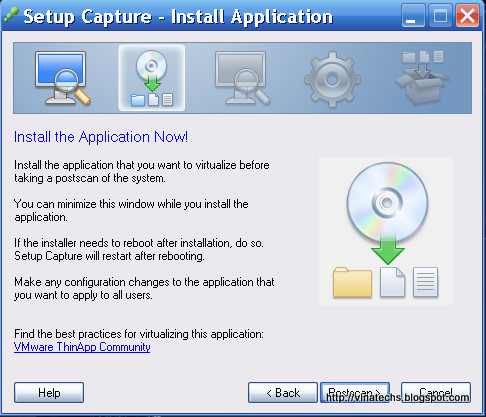Start the Postscan with the Postscan > button
The height and width of the screenshot is (417, 486).
(x=355, y=393)
